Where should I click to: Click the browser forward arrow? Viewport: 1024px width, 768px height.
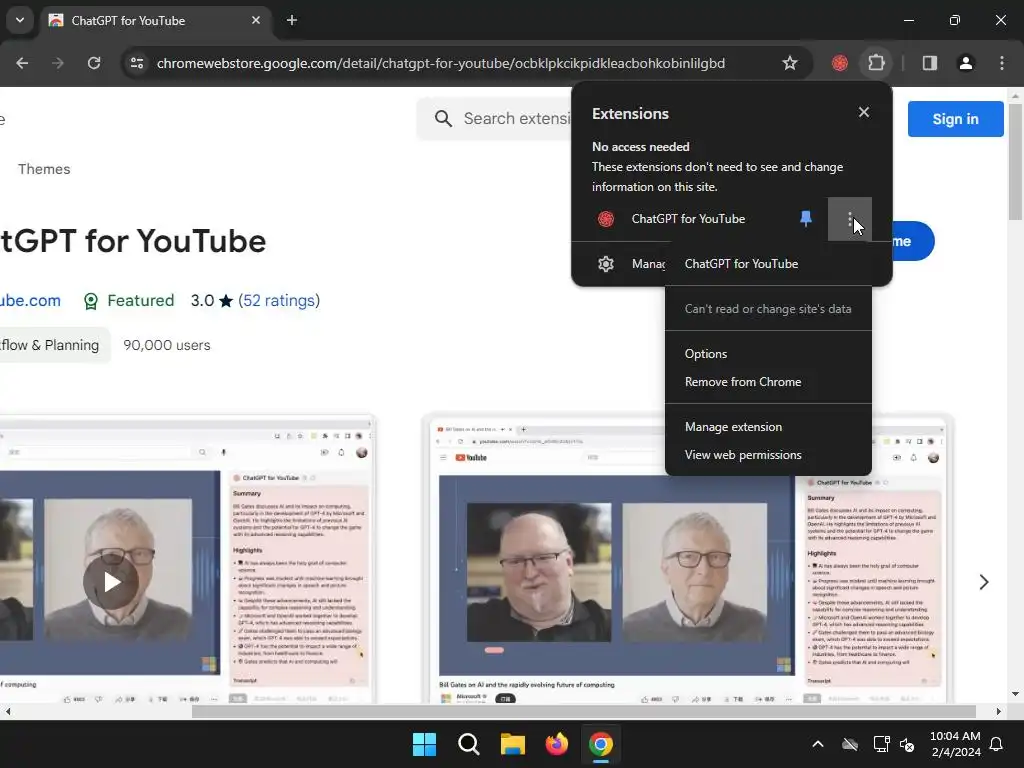point(58,63)
